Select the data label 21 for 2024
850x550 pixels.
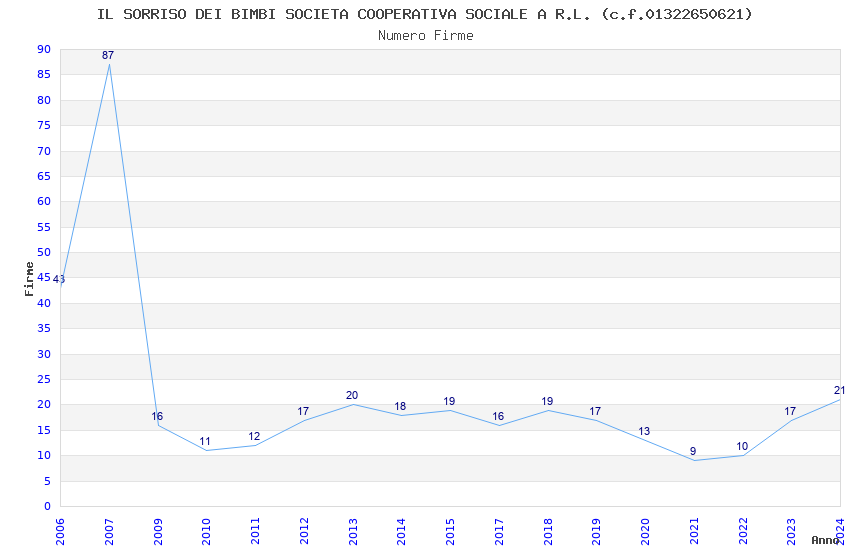(x=839, y=390)
